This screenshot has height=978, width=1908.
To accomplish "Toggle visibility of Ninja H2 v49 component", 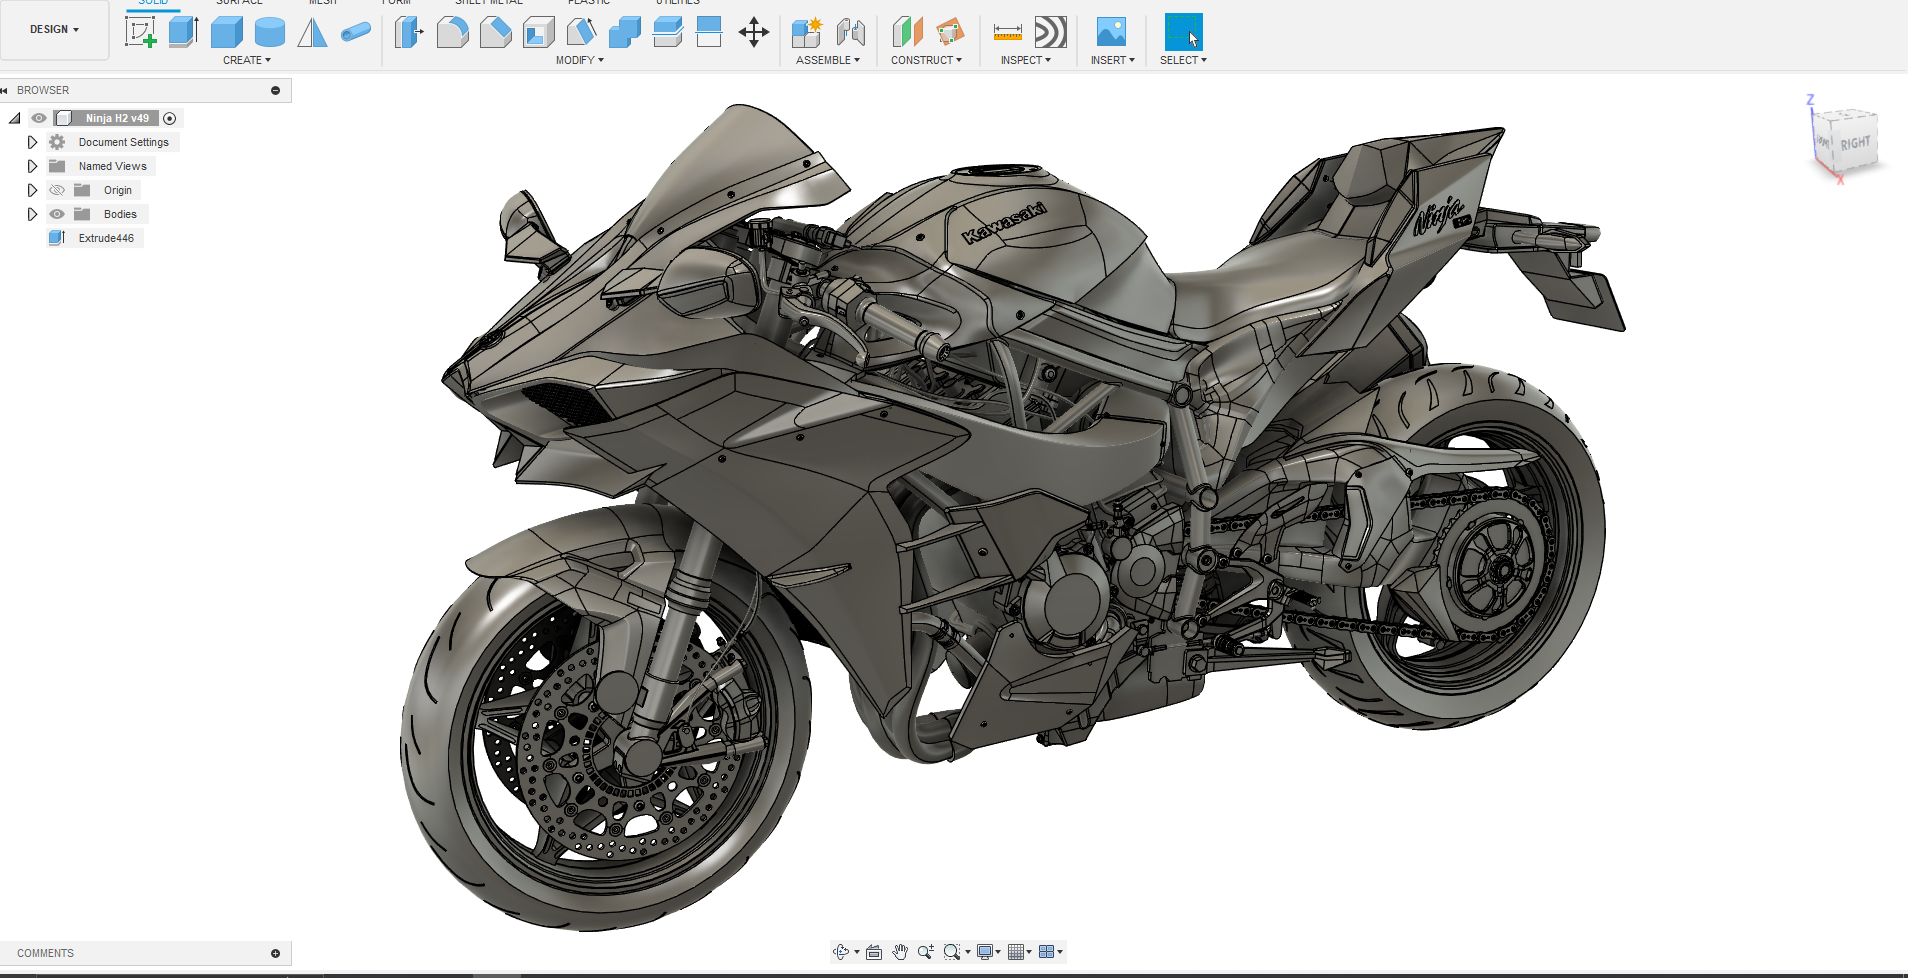I will (39, 118).
